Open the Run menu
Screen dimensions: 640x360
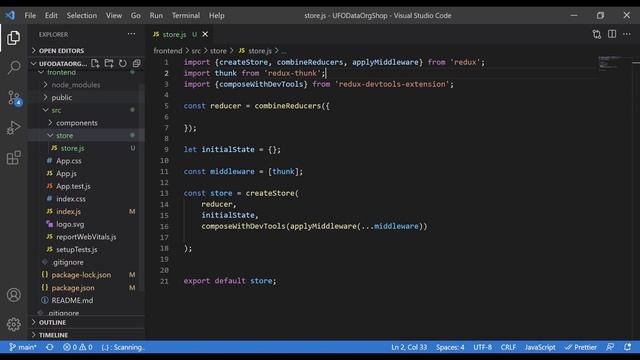(156, 16)
